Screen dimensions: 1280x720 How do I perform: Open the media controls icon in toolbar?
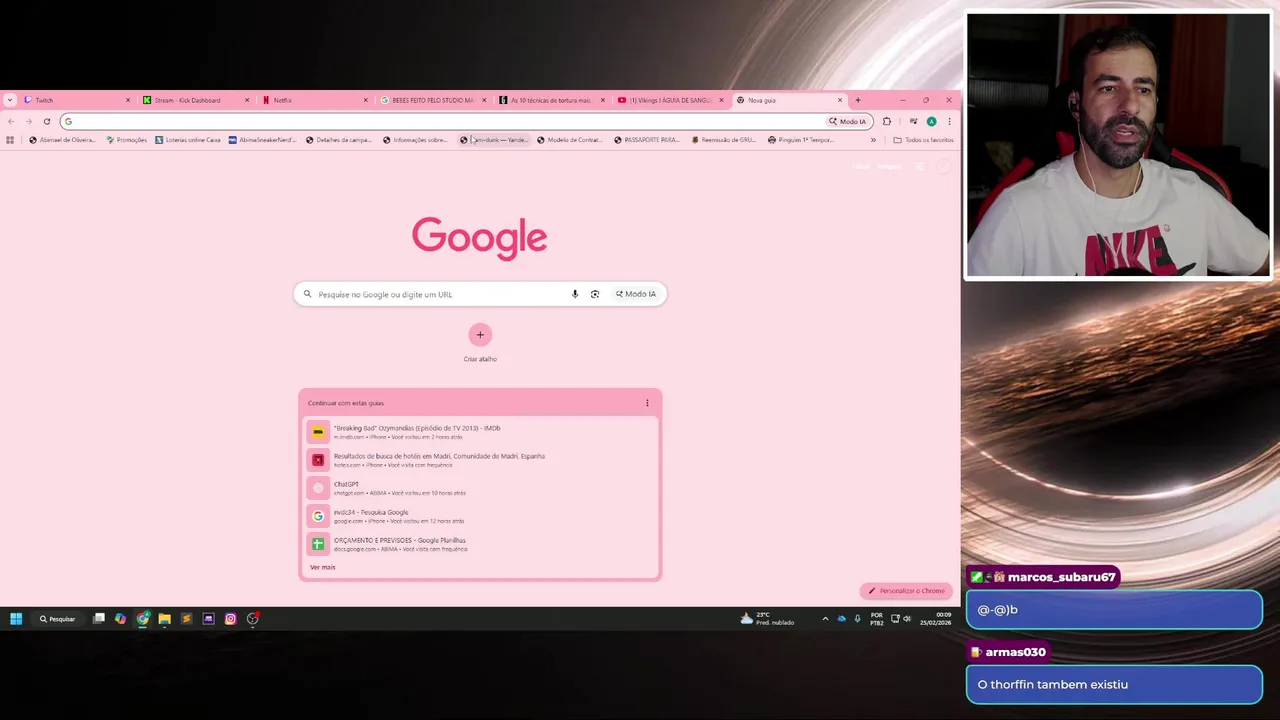[913, 121]
